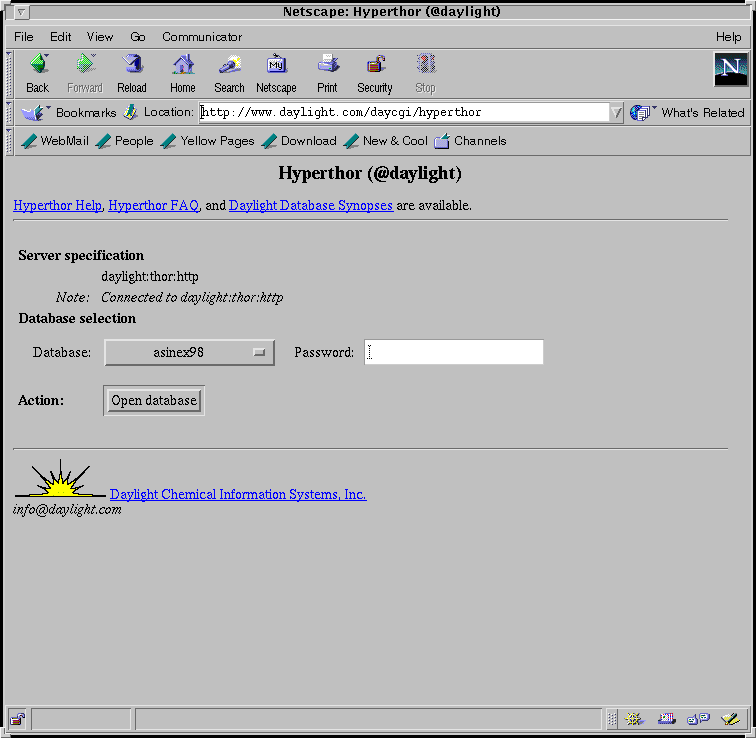Click into the Password field
The width and height of the screenshot is (756, 738).
click(454, 352)
